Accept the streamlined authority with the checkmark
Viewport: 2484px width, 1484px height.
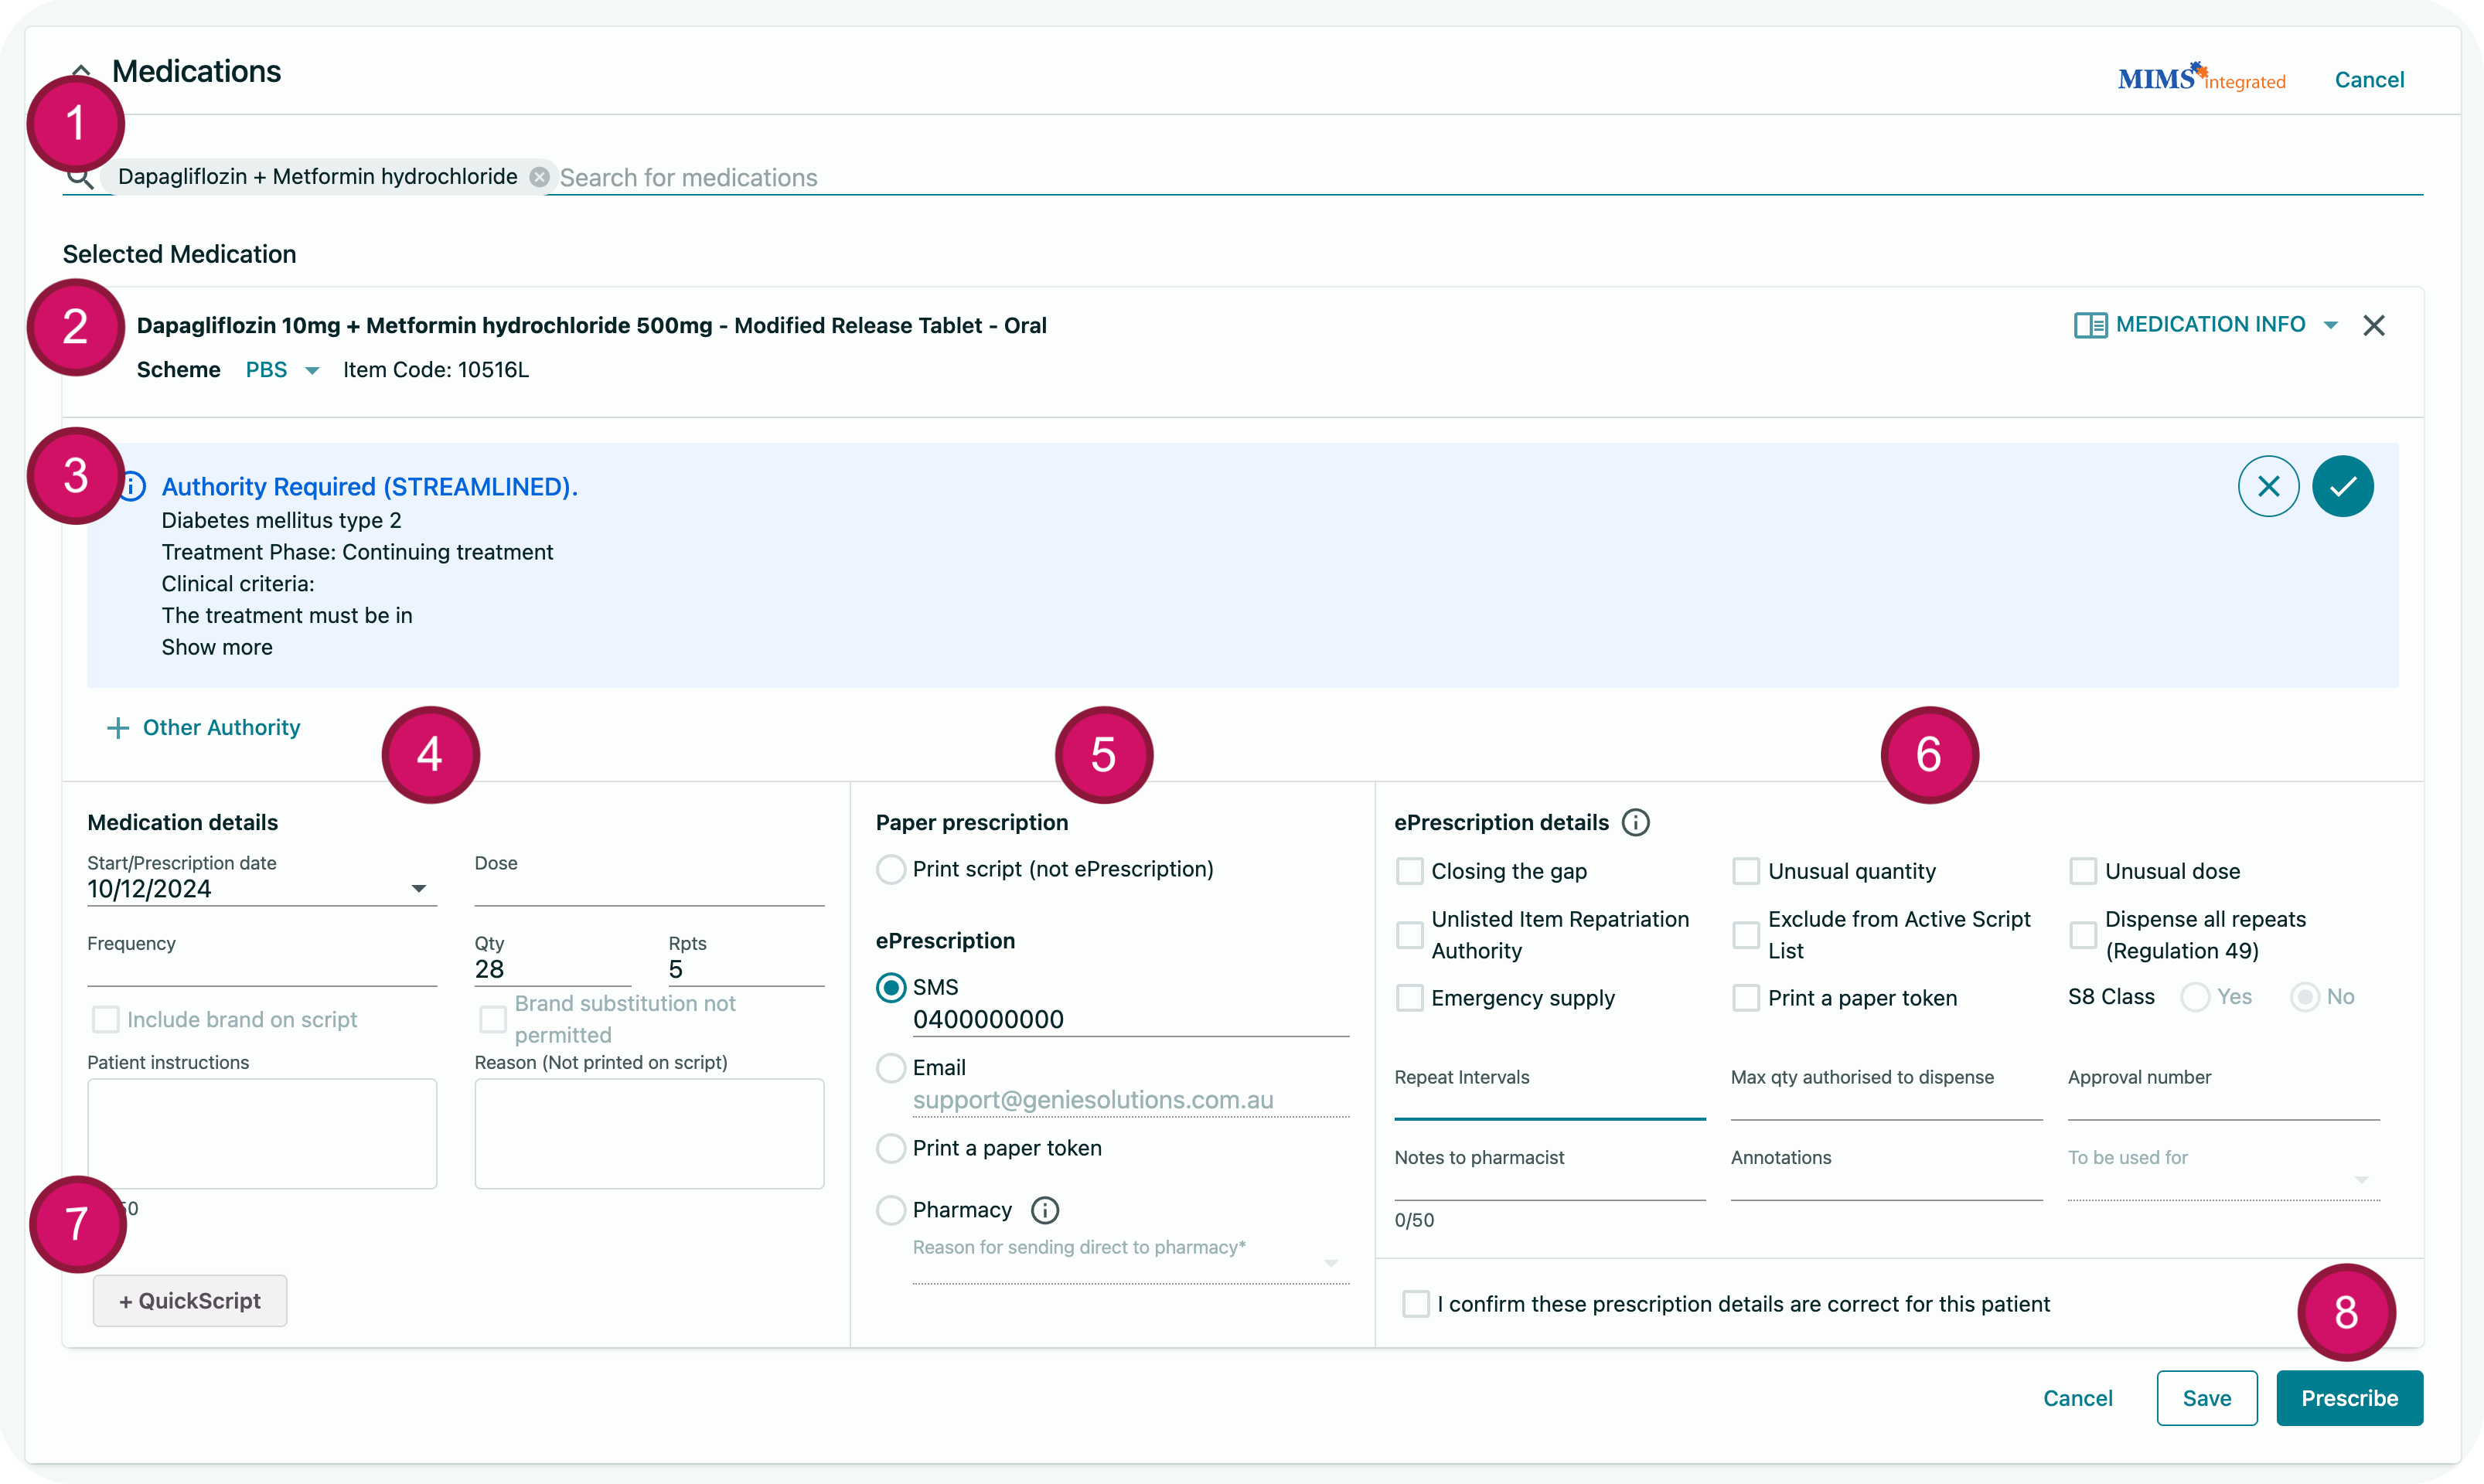pos(2342,486)
